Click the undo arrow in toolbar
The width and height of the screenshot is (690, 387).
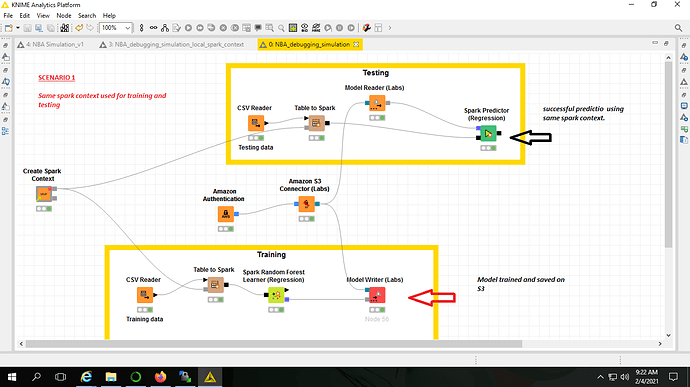pos(79,28)
